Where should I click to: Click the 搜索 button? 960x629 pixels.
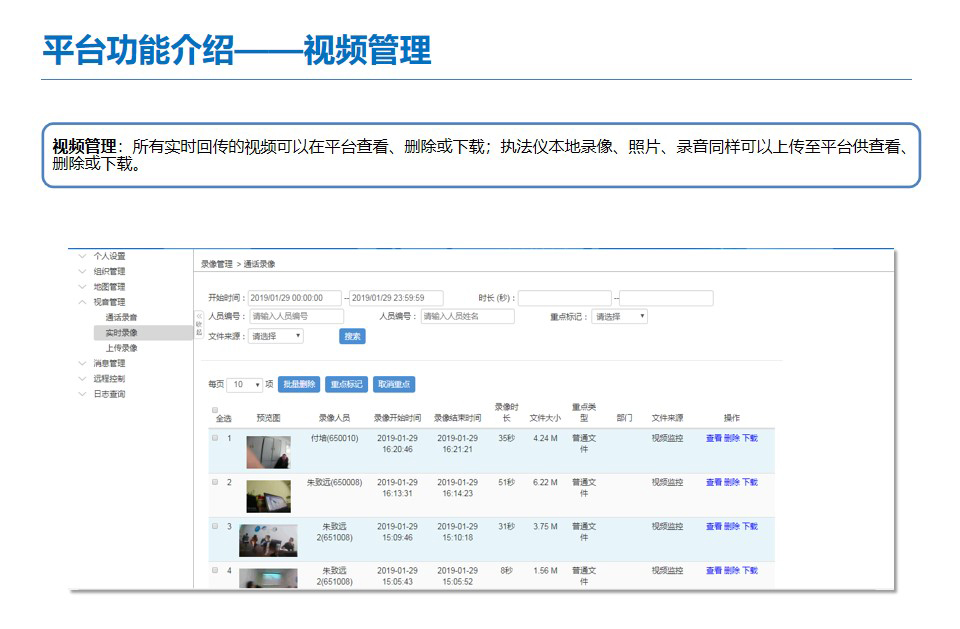tap(352, 336)
